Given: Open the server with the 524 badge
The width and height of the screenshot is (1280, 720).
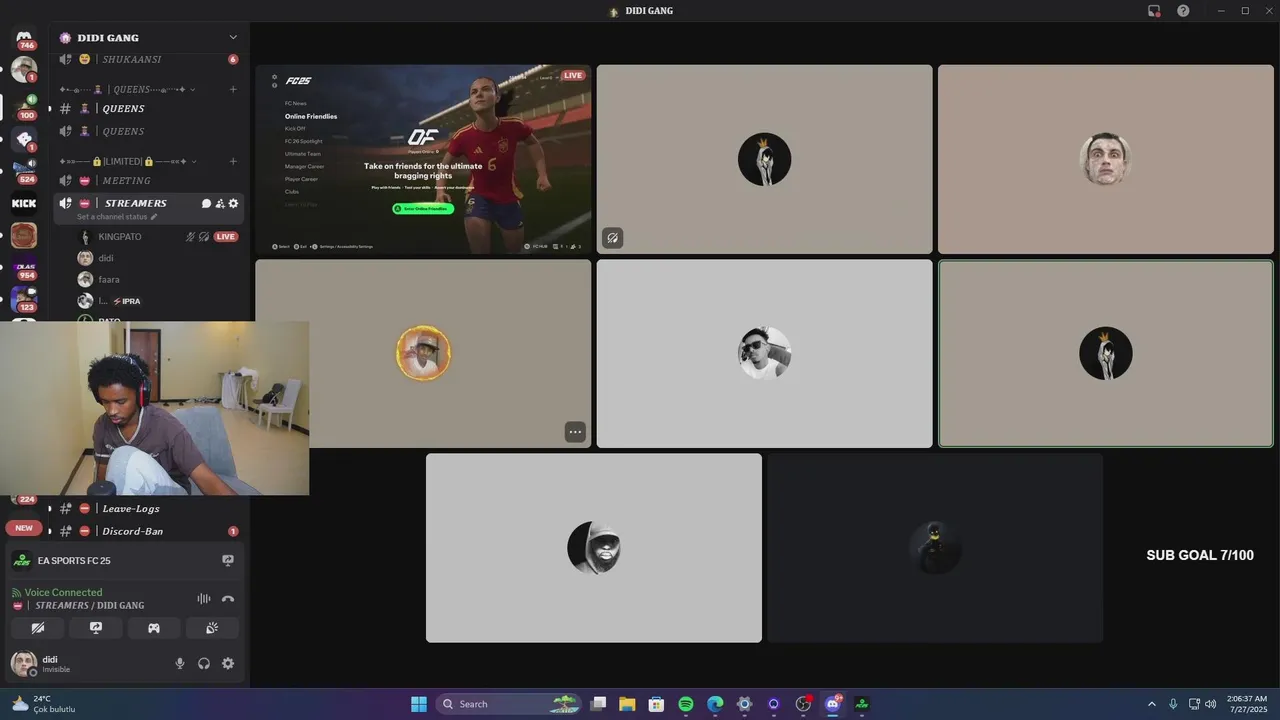Looking at the screenshot, I should tap(24, 171).
